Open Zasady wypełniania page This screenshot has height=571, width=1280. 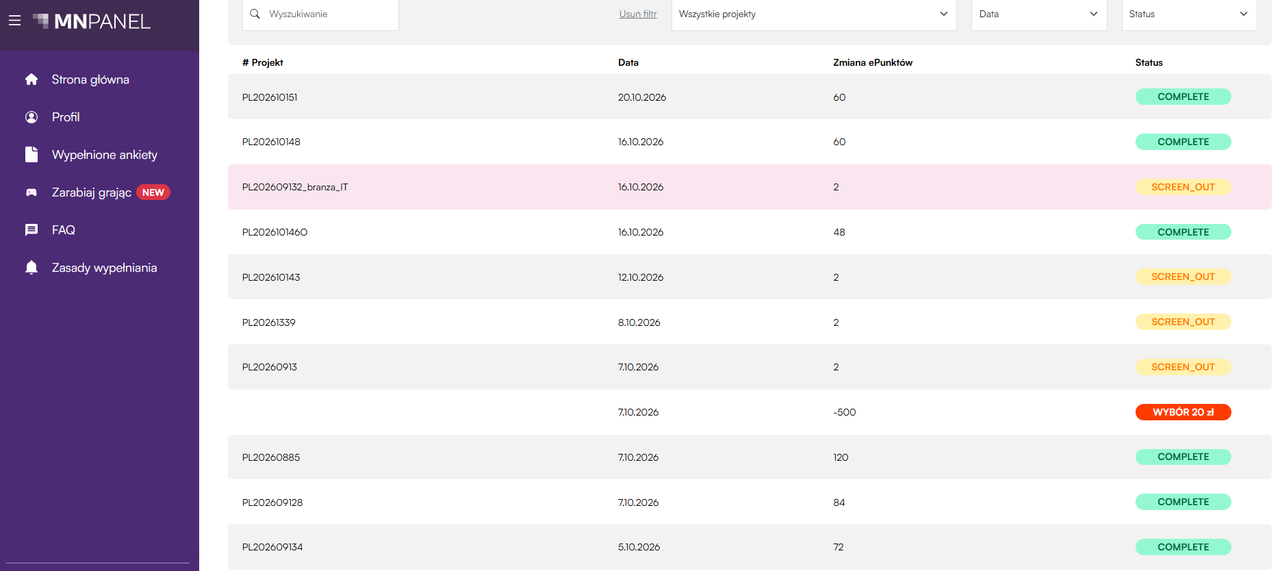click(104, 268)
